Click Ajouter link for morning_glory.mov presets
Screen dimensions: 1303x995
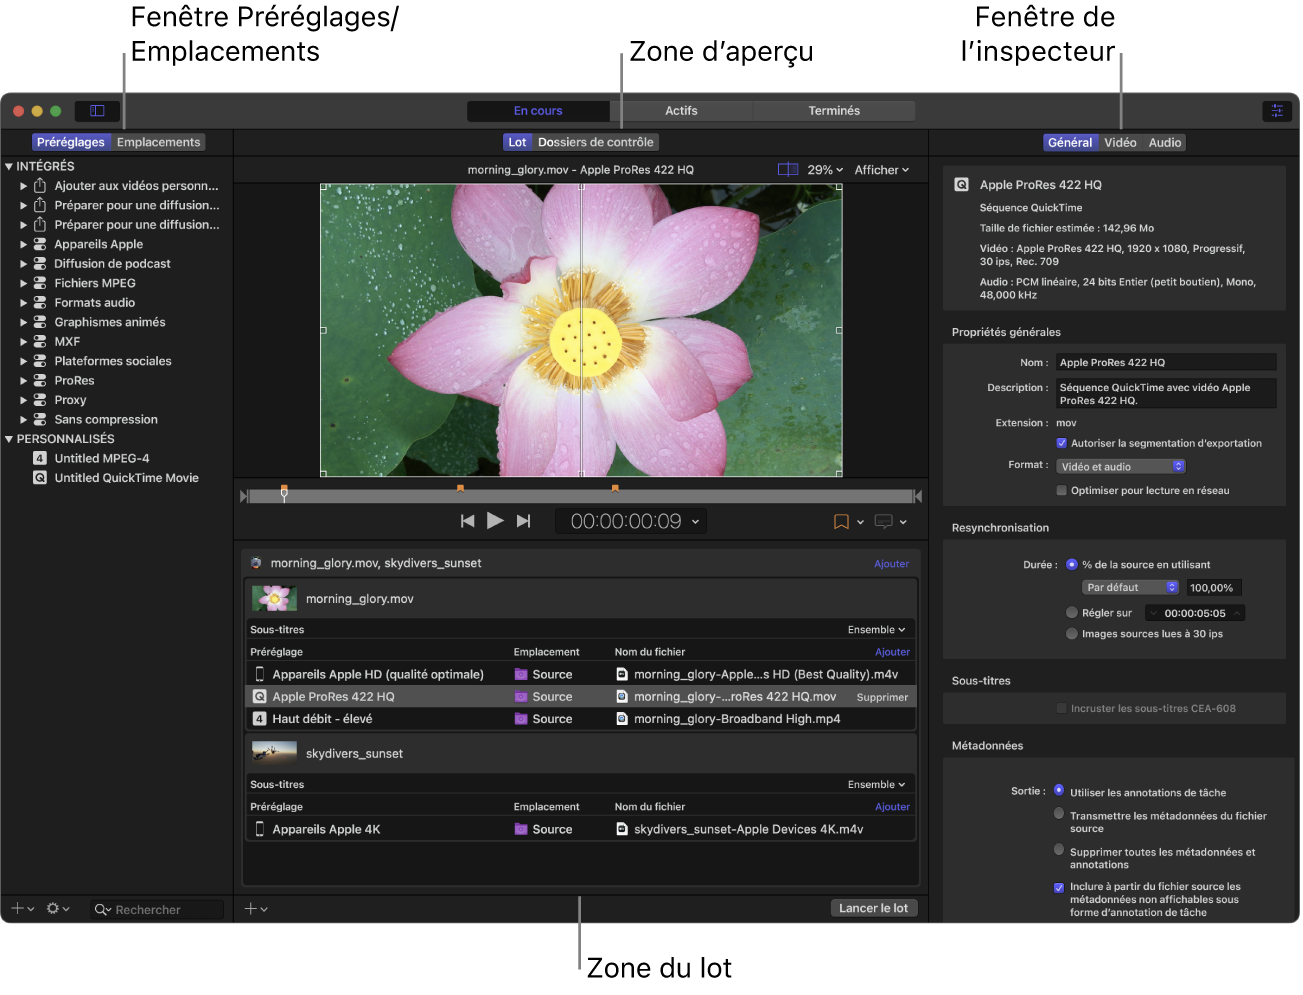click(x=892, y=652)
